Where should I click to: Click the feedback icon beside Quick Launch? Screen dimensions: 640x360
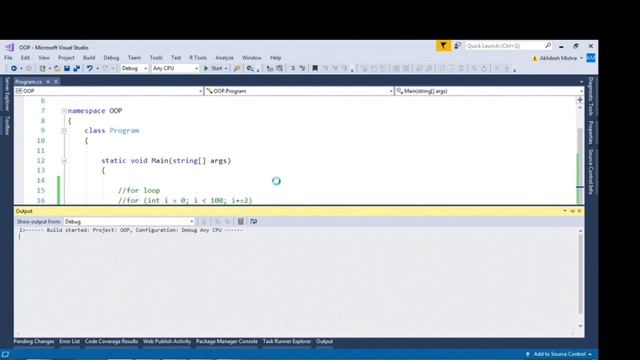tap(458, 46)
